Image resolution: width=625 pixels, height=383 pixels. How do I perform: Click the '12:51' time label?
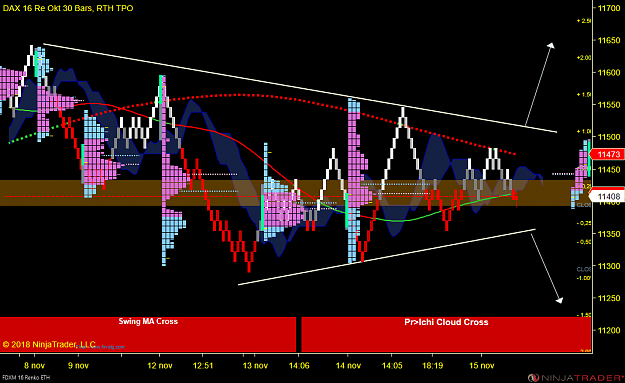coord(202,365)
